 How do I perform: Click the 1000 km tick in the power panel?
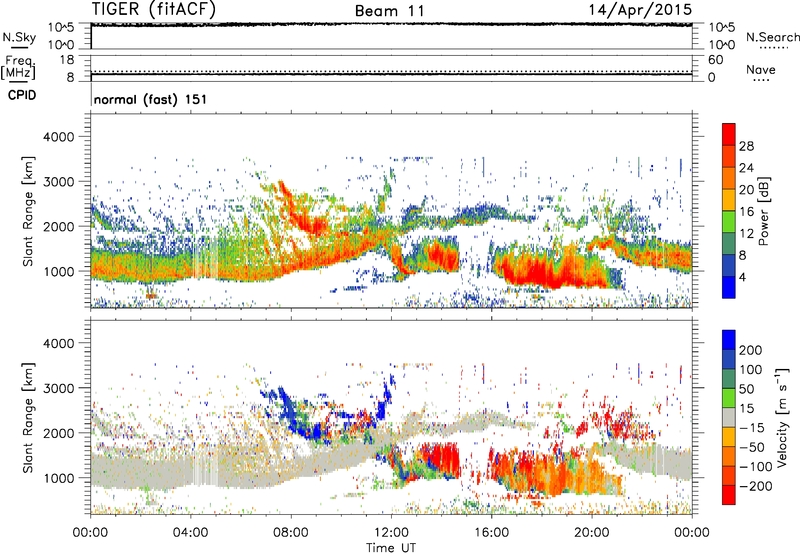(58, 271)
